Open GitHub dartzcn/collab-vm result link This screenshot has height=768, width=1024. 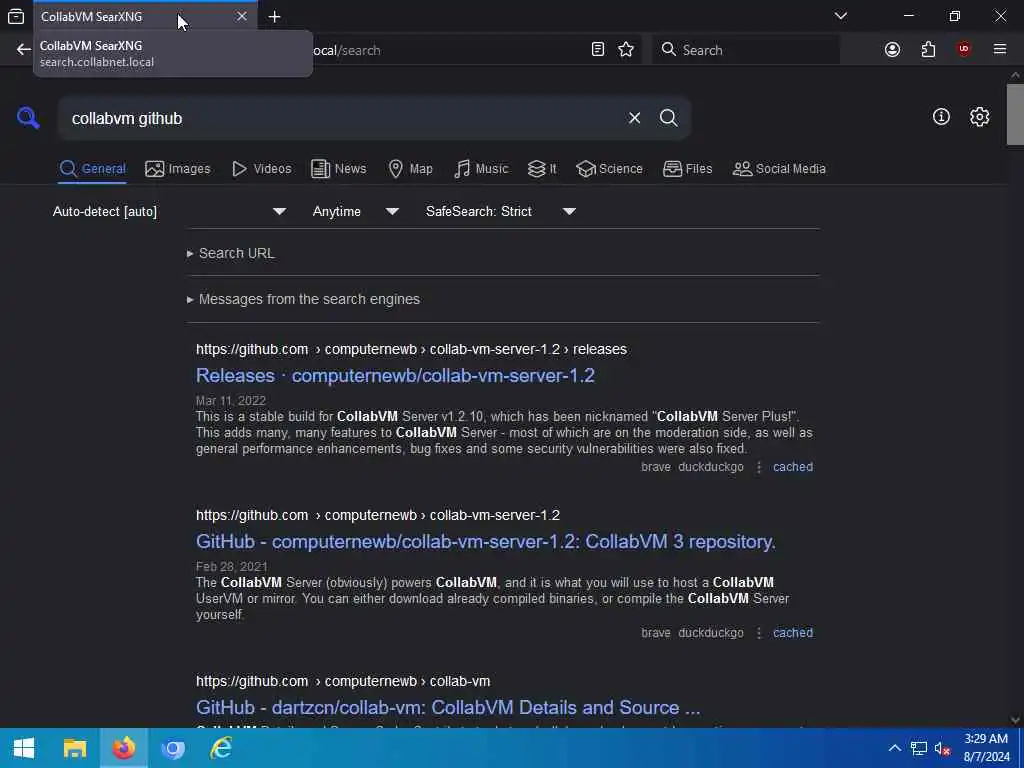click(448, 707)
